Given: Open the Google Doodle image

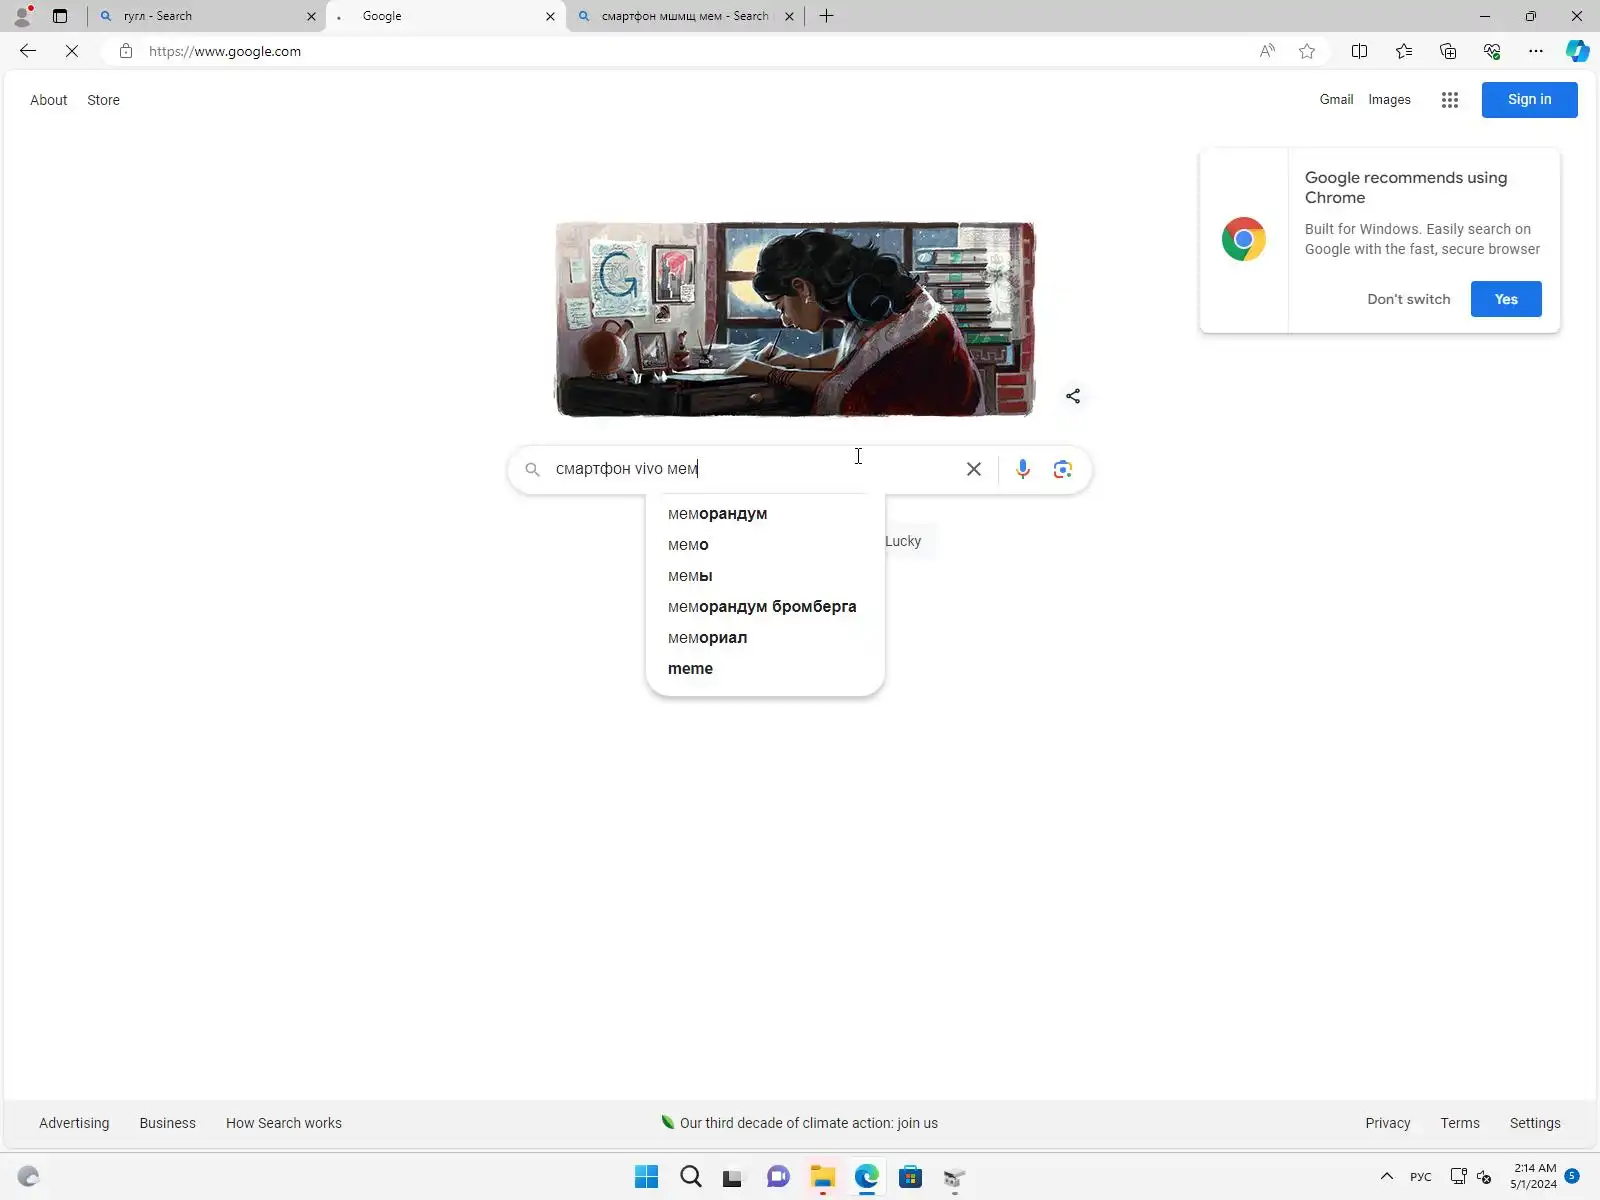Looking at the screenshot, I should coord(795,319).
